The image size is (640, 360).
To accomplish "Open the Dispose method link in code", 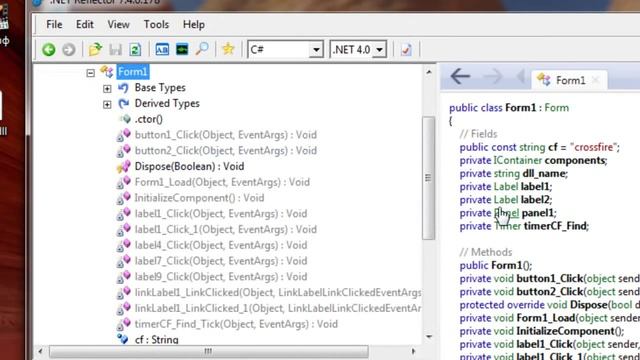I will (x=589, y=305).
